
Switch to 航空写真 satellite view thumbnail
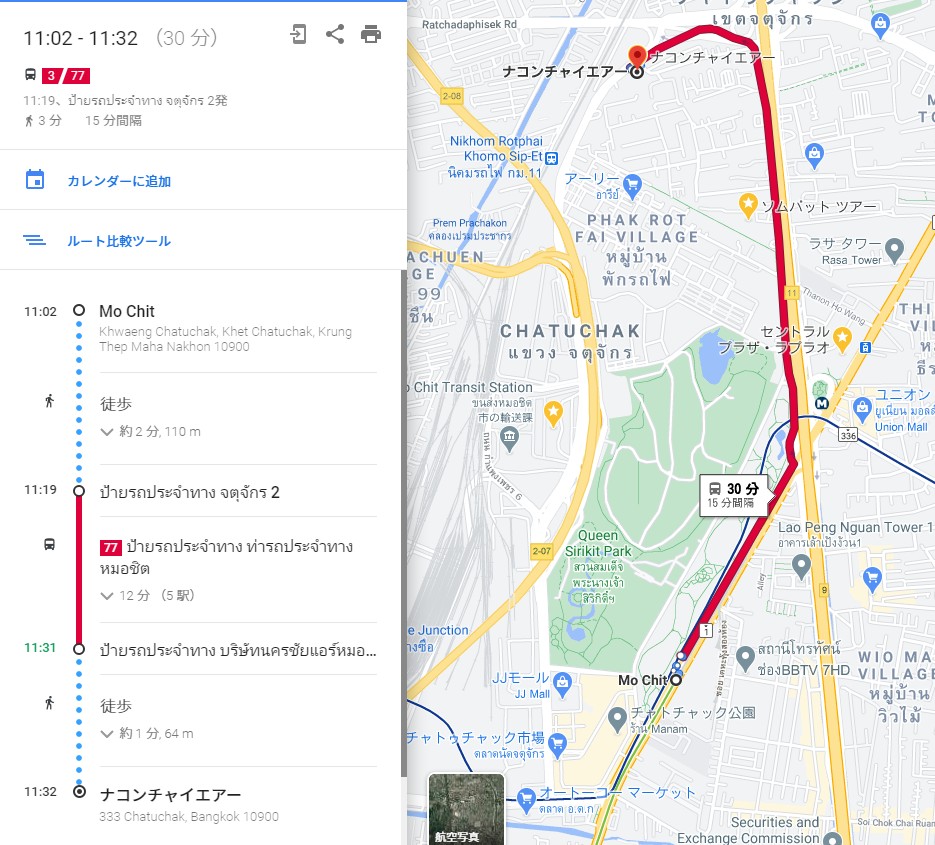pyautogui.click(x=466, y=809)
